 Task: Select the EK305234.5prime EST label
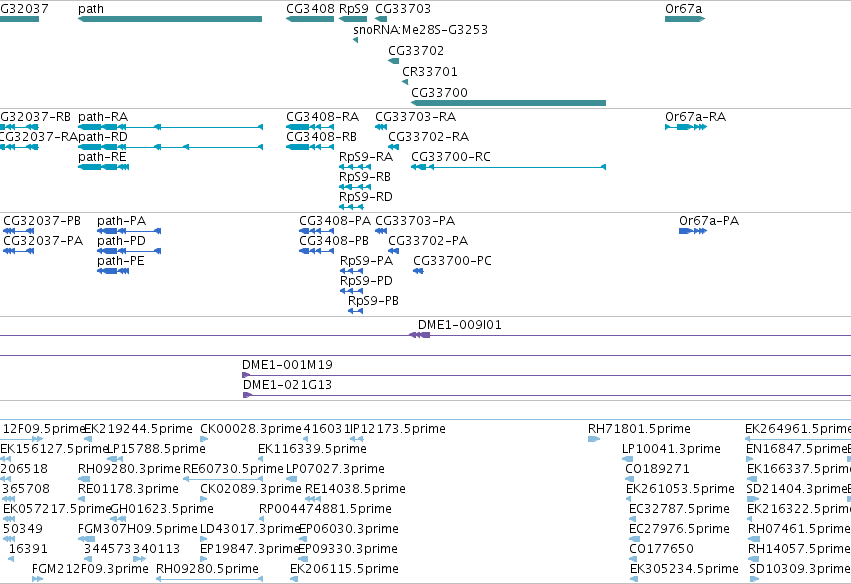pyautogui.click(x=684, y=569)
